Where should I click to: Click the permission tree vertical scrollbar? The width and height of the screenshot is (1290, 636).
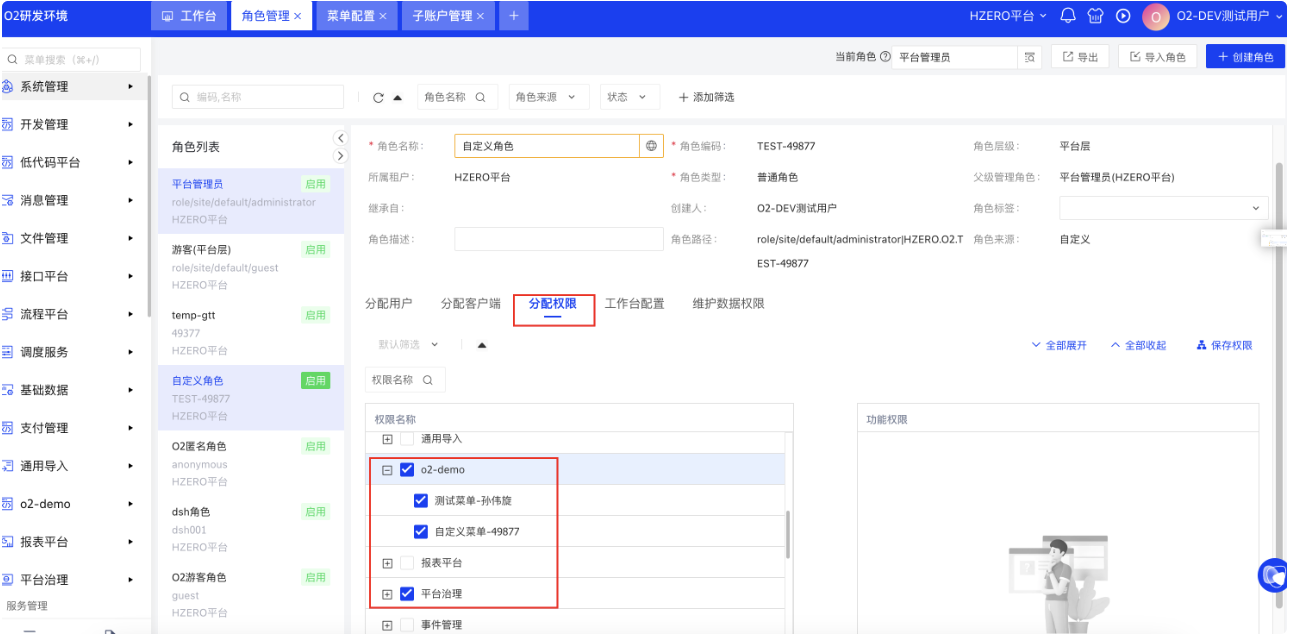coord(788,535)
